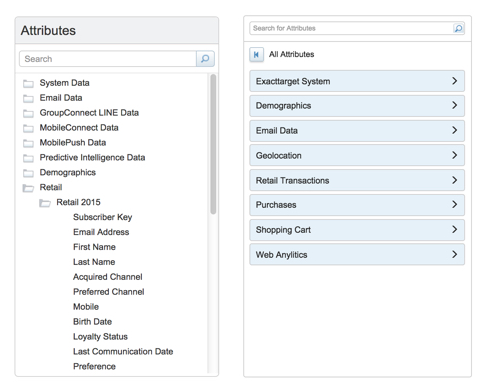This screenshot has width=486, height=390.
Task: Open the Retail Transactions category row
Action: tap(357, 180)
